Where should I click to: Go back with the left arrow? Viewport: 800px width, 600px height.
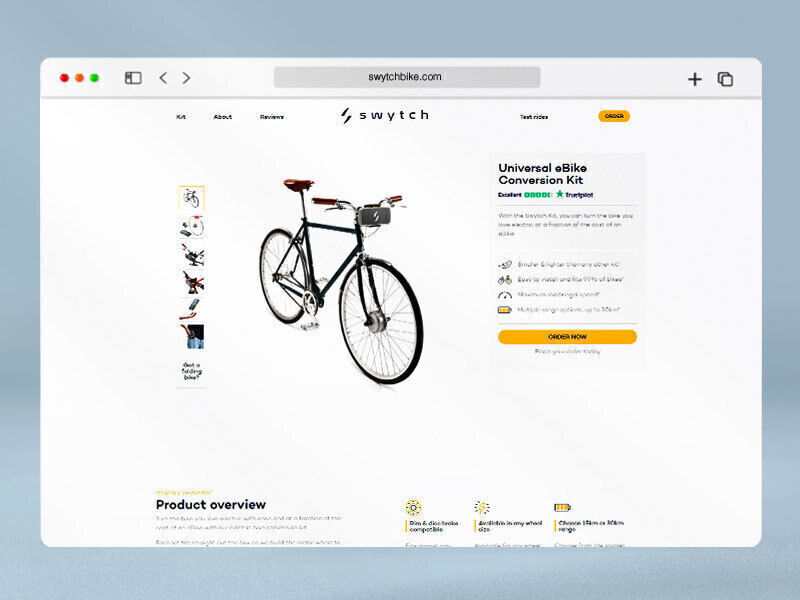163,78
